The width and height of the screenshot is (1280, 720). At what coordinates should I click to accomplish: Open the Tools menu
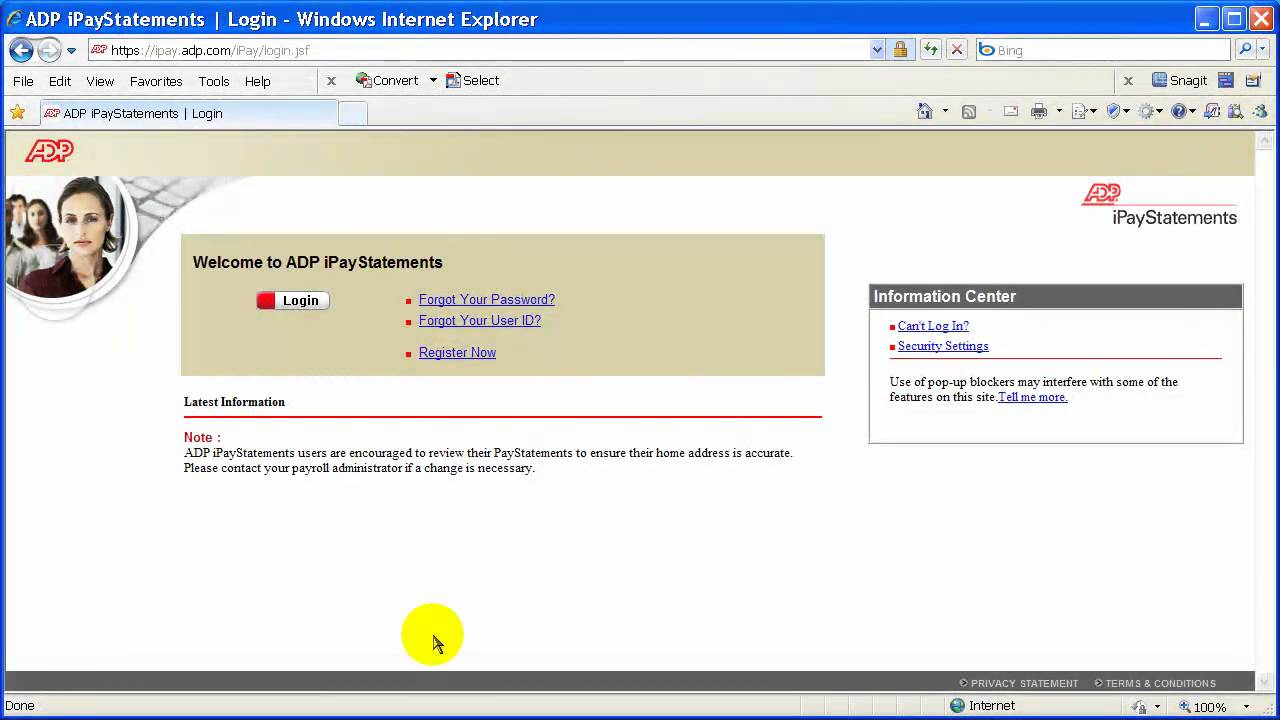tap(214, 81)
